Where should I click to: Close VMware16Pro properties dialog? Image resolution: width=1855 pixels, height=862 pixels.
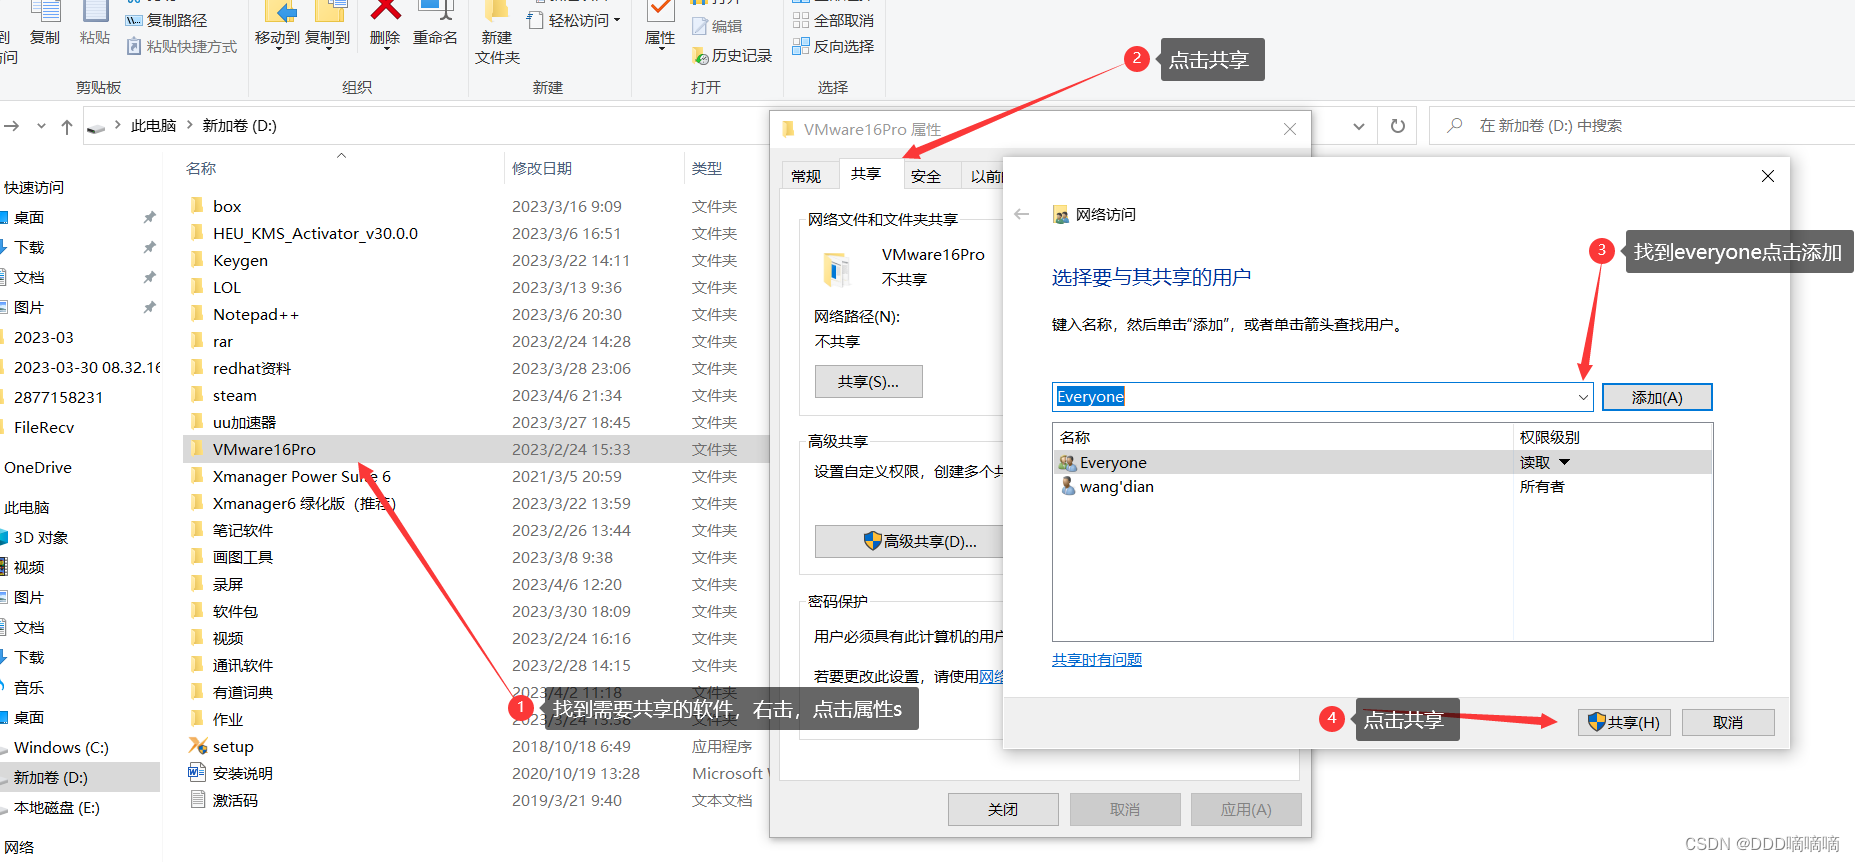click(1290, 129)
